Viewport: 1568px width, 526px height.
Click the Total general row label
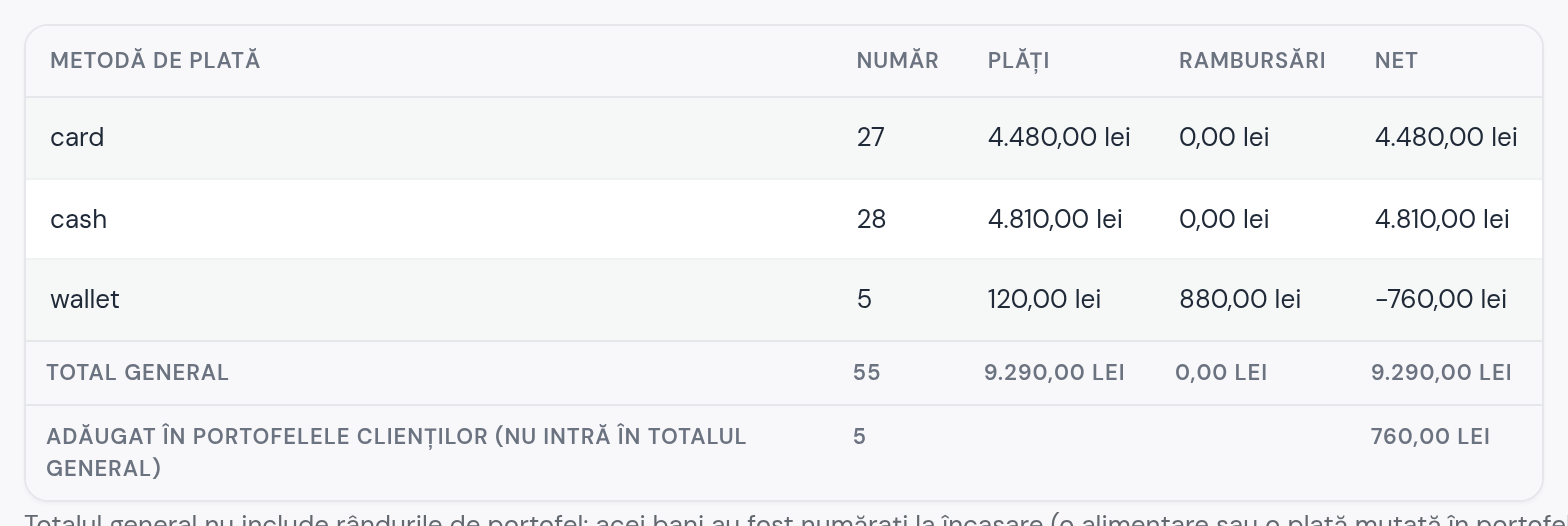[137, 372]
